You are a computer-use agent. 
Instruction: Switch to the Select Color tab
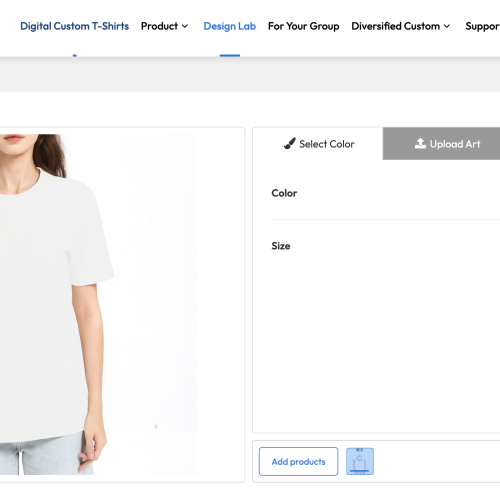tap(318, 144)
